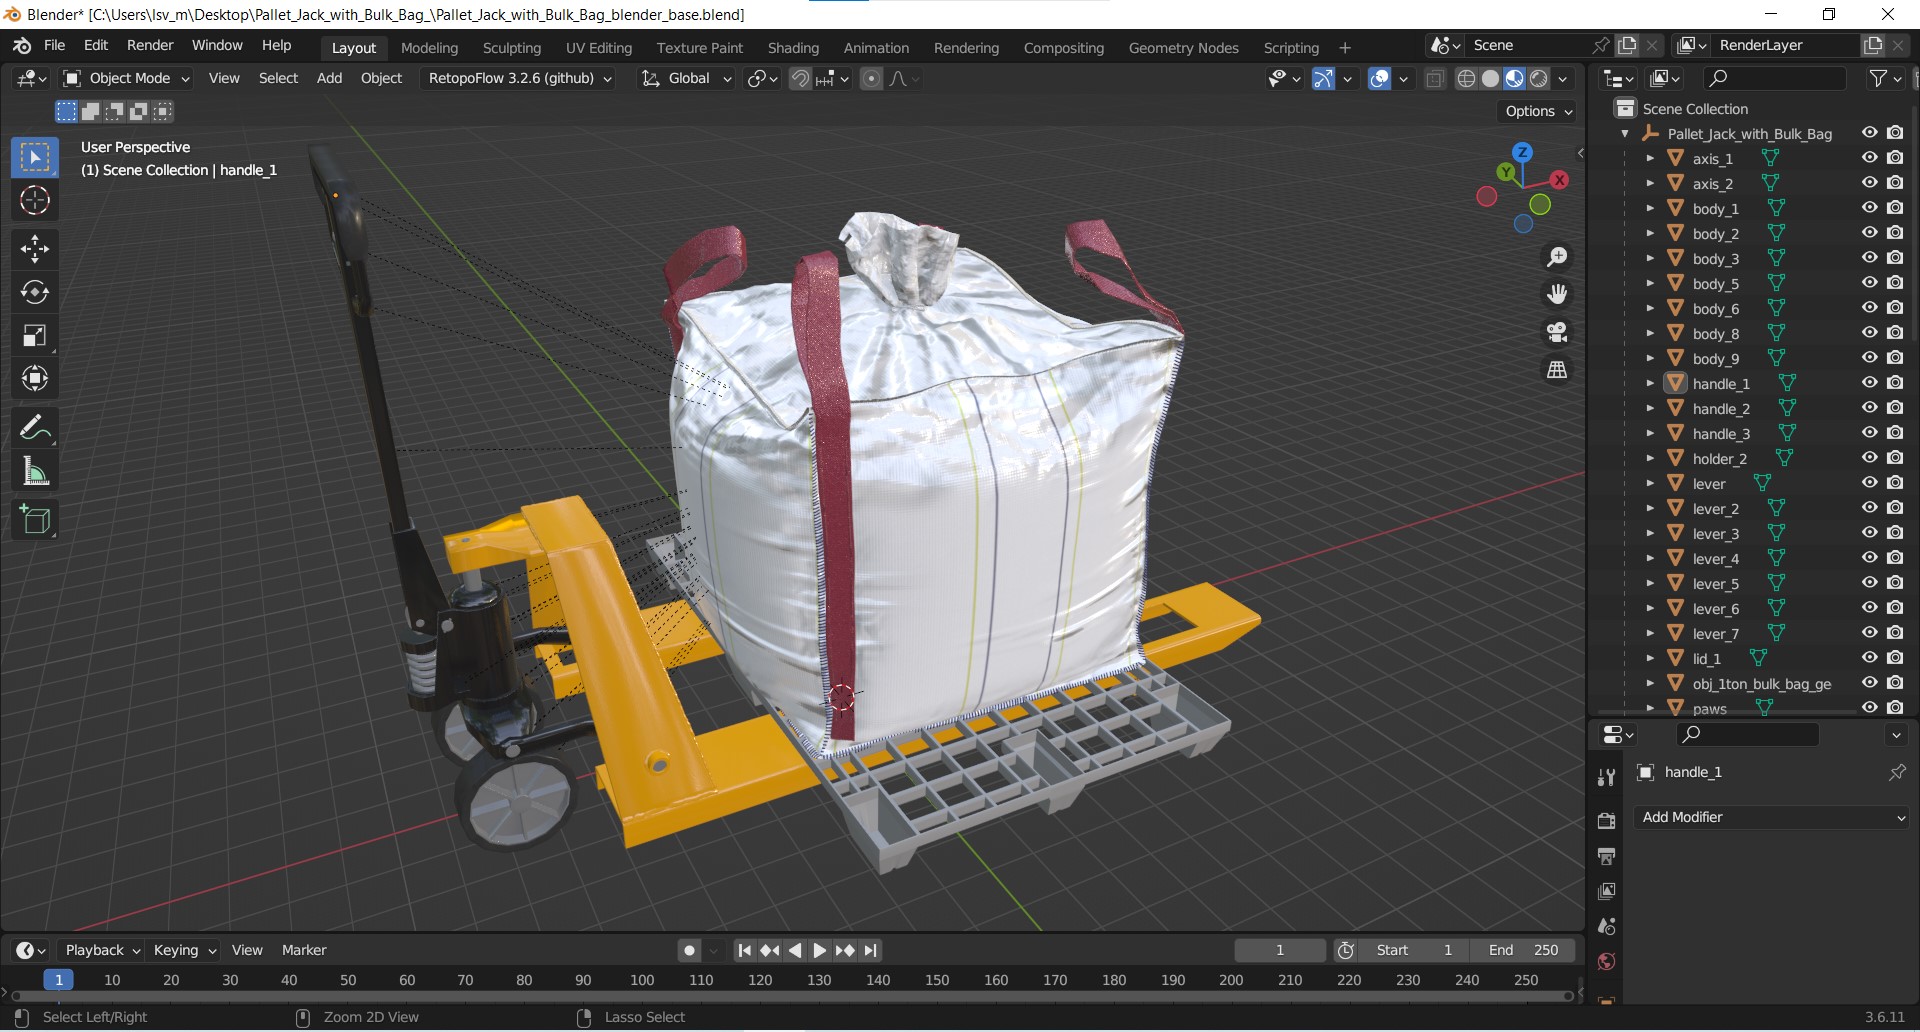Screen dimensions: 1920x1032
Task: Click the play animation button
Action: pos(819,950)
